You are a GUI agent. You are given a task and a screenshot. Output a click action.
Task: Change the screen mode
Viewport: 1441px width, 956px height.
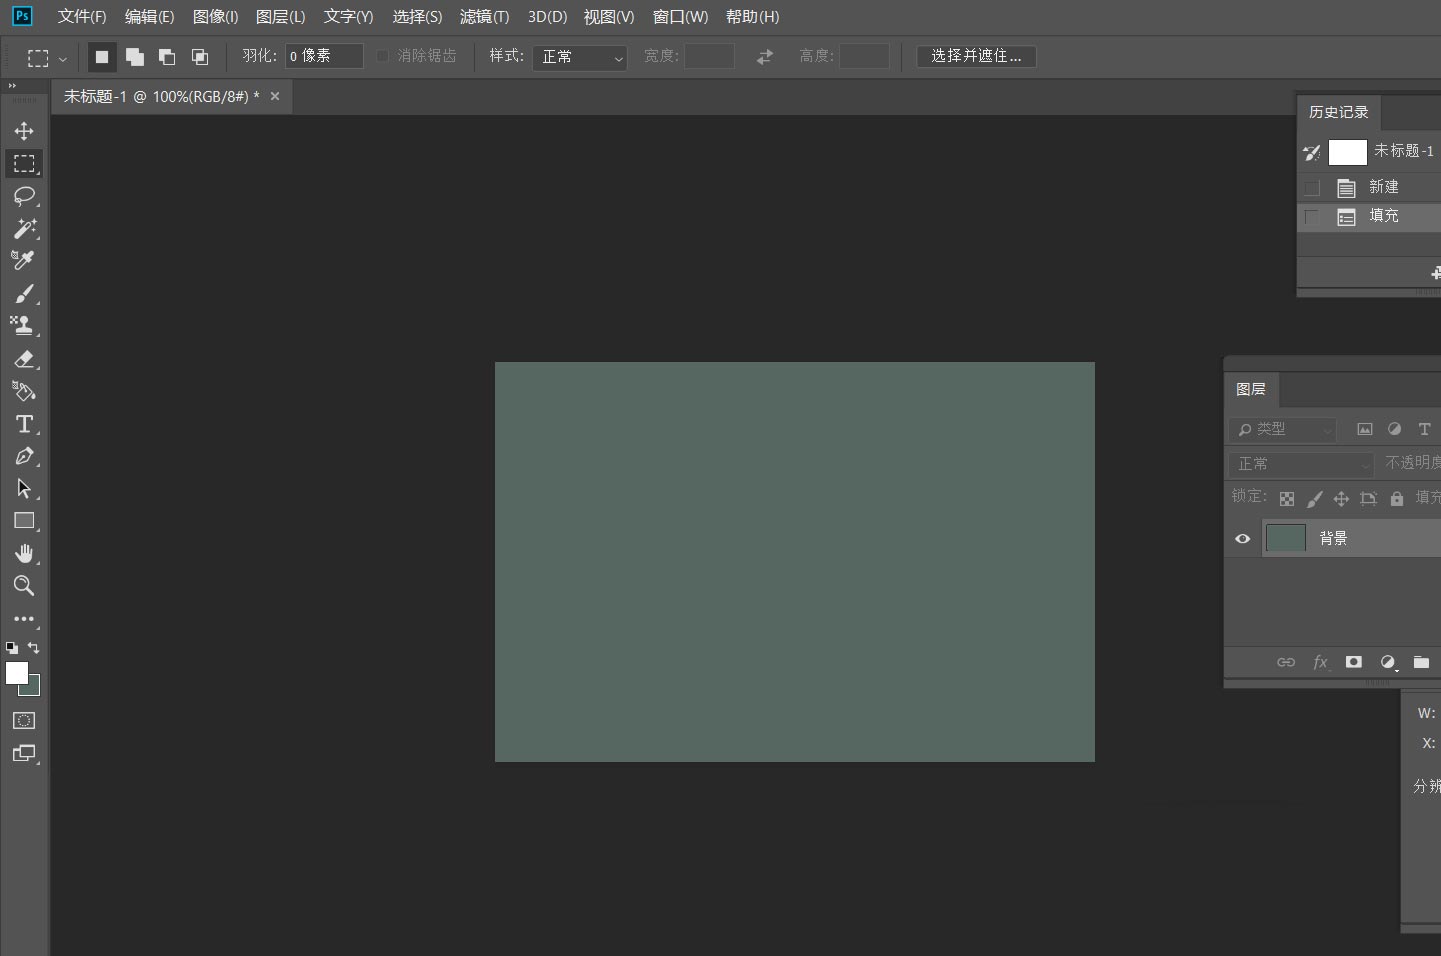point(24,754)
